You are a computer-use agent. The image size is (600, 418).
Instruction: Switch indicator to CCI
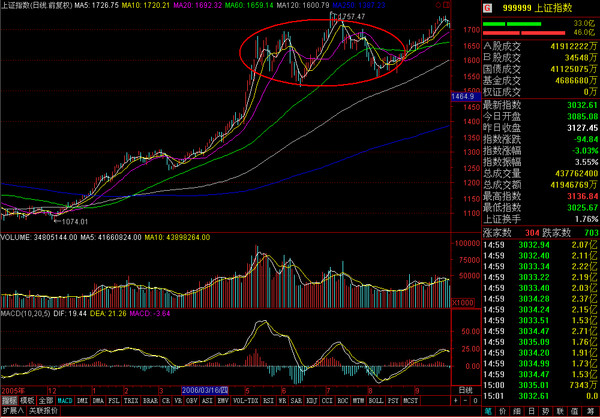tap(328, 401)
